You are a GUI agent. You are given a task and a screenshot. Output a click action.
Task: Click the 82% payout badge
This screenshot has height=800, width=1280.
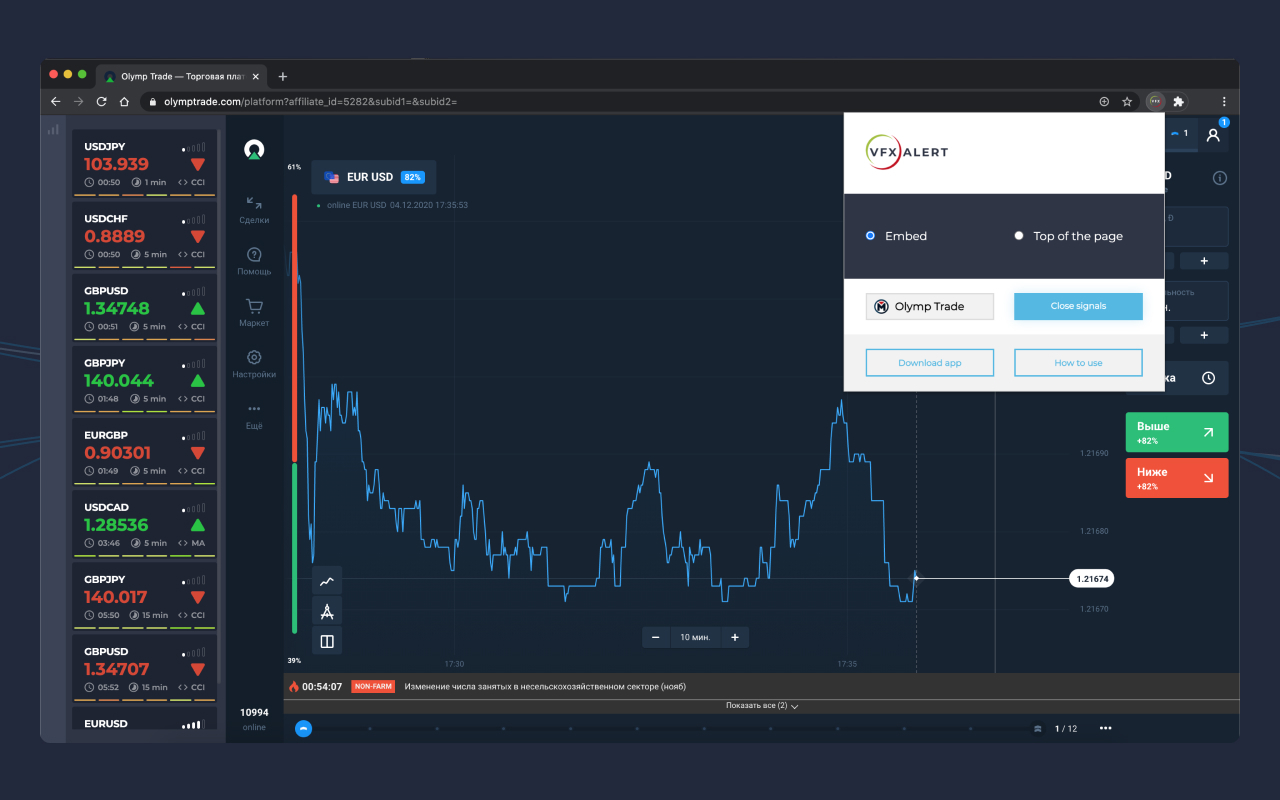[x=412, y=177]
